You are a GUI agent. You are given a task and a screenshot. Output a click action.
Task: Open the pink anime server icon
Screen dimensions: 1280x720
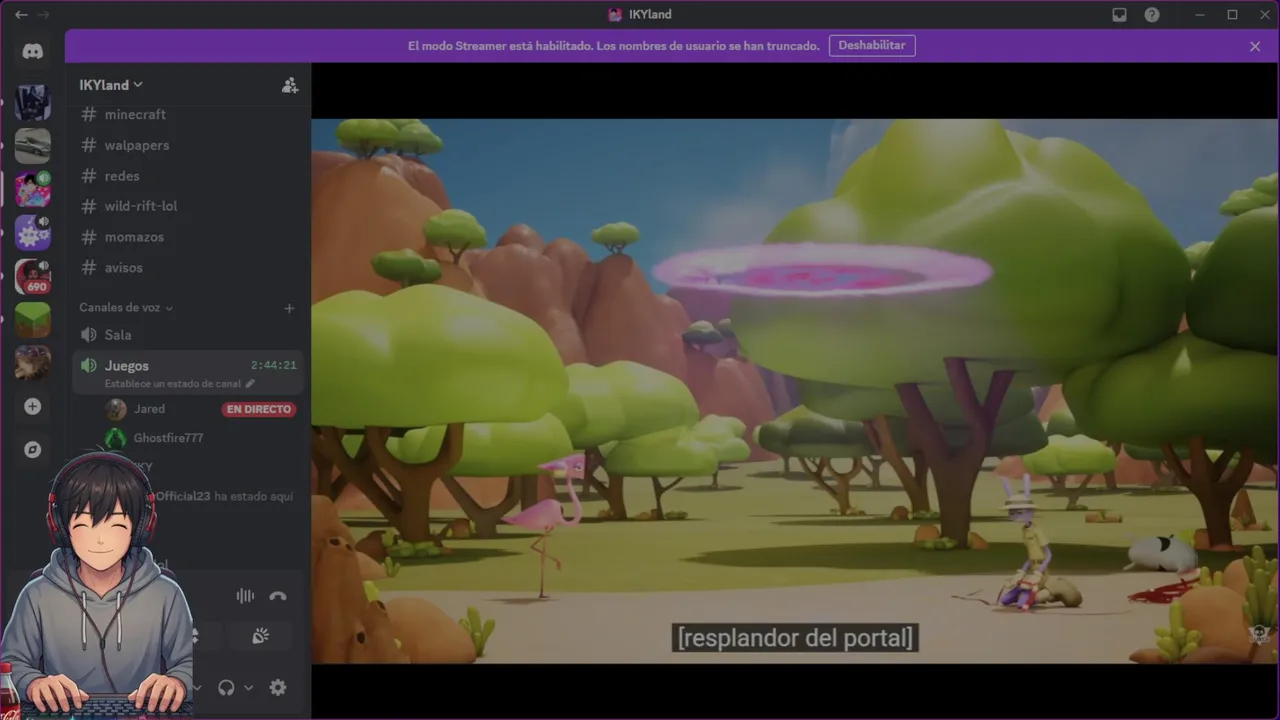click(x=33, y=189)
